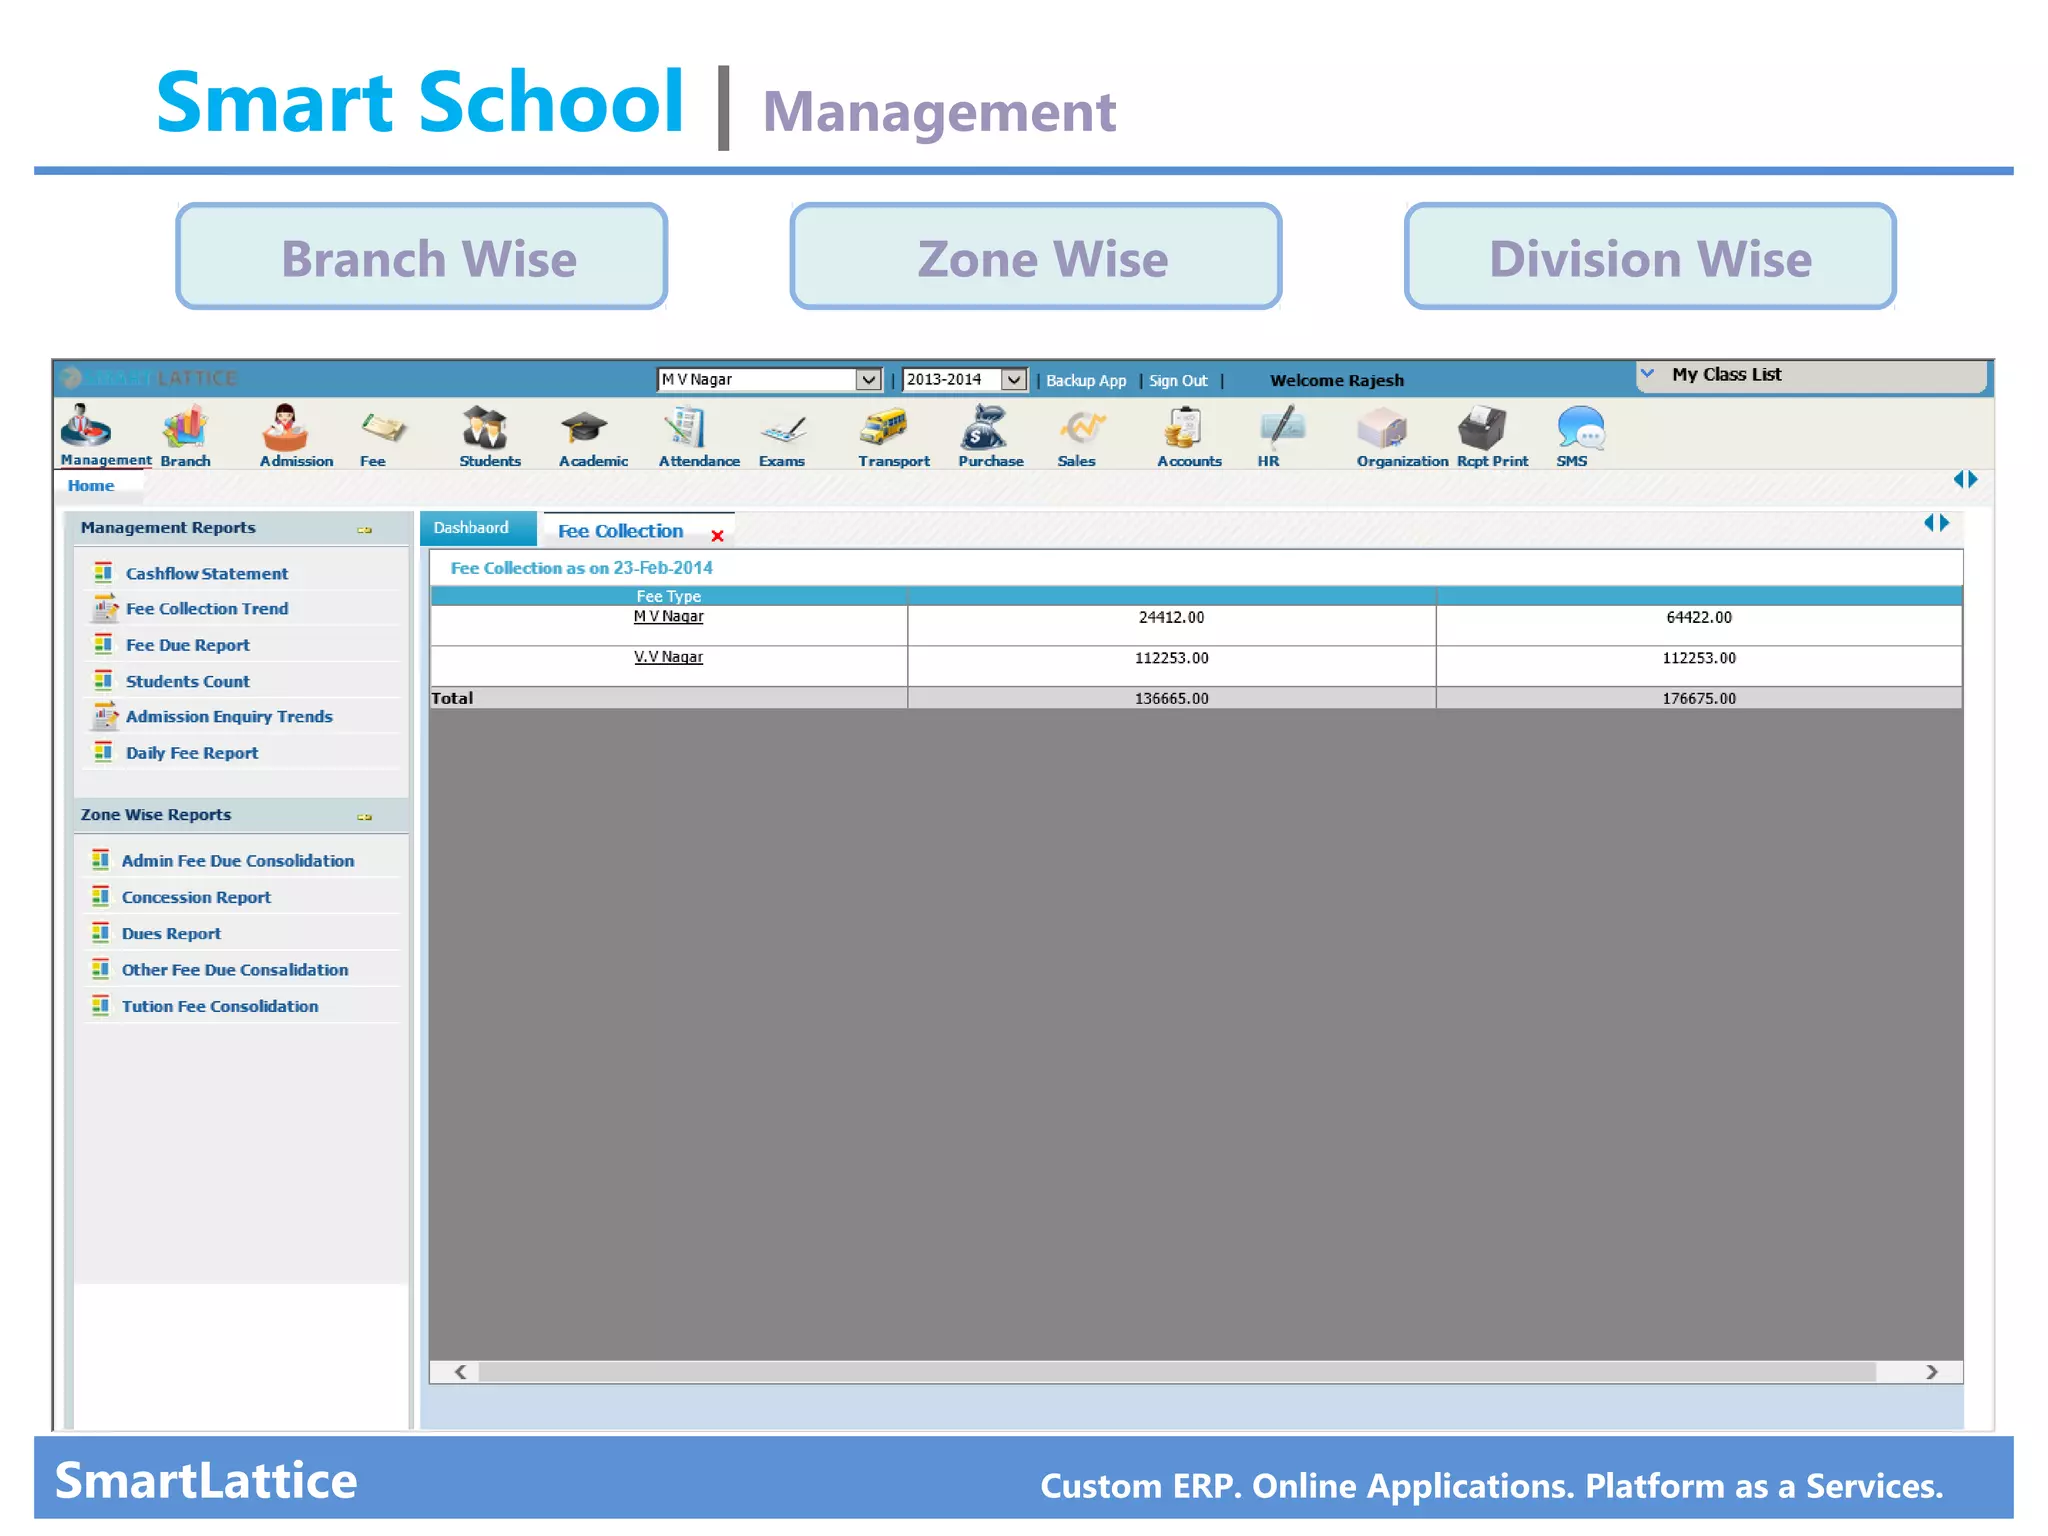Open the M V Nagar row link
Image resolution: width=2048 pixels, height=1536 pixels.
click(668, 616)
